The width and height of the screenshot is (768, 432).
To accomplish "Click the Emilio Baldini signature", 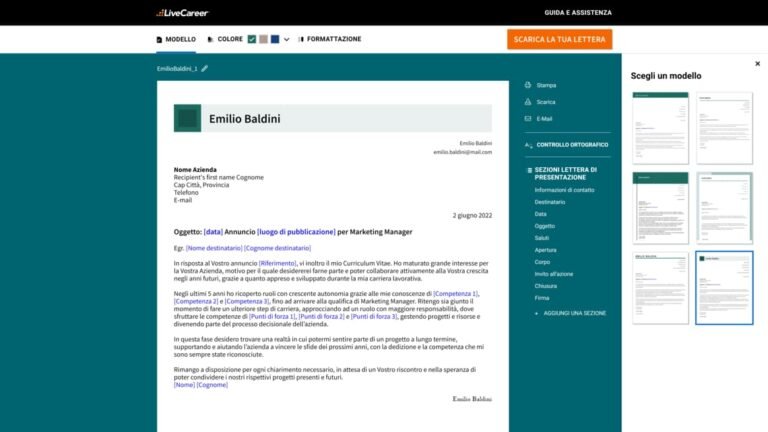I will (x=472, y=399).
